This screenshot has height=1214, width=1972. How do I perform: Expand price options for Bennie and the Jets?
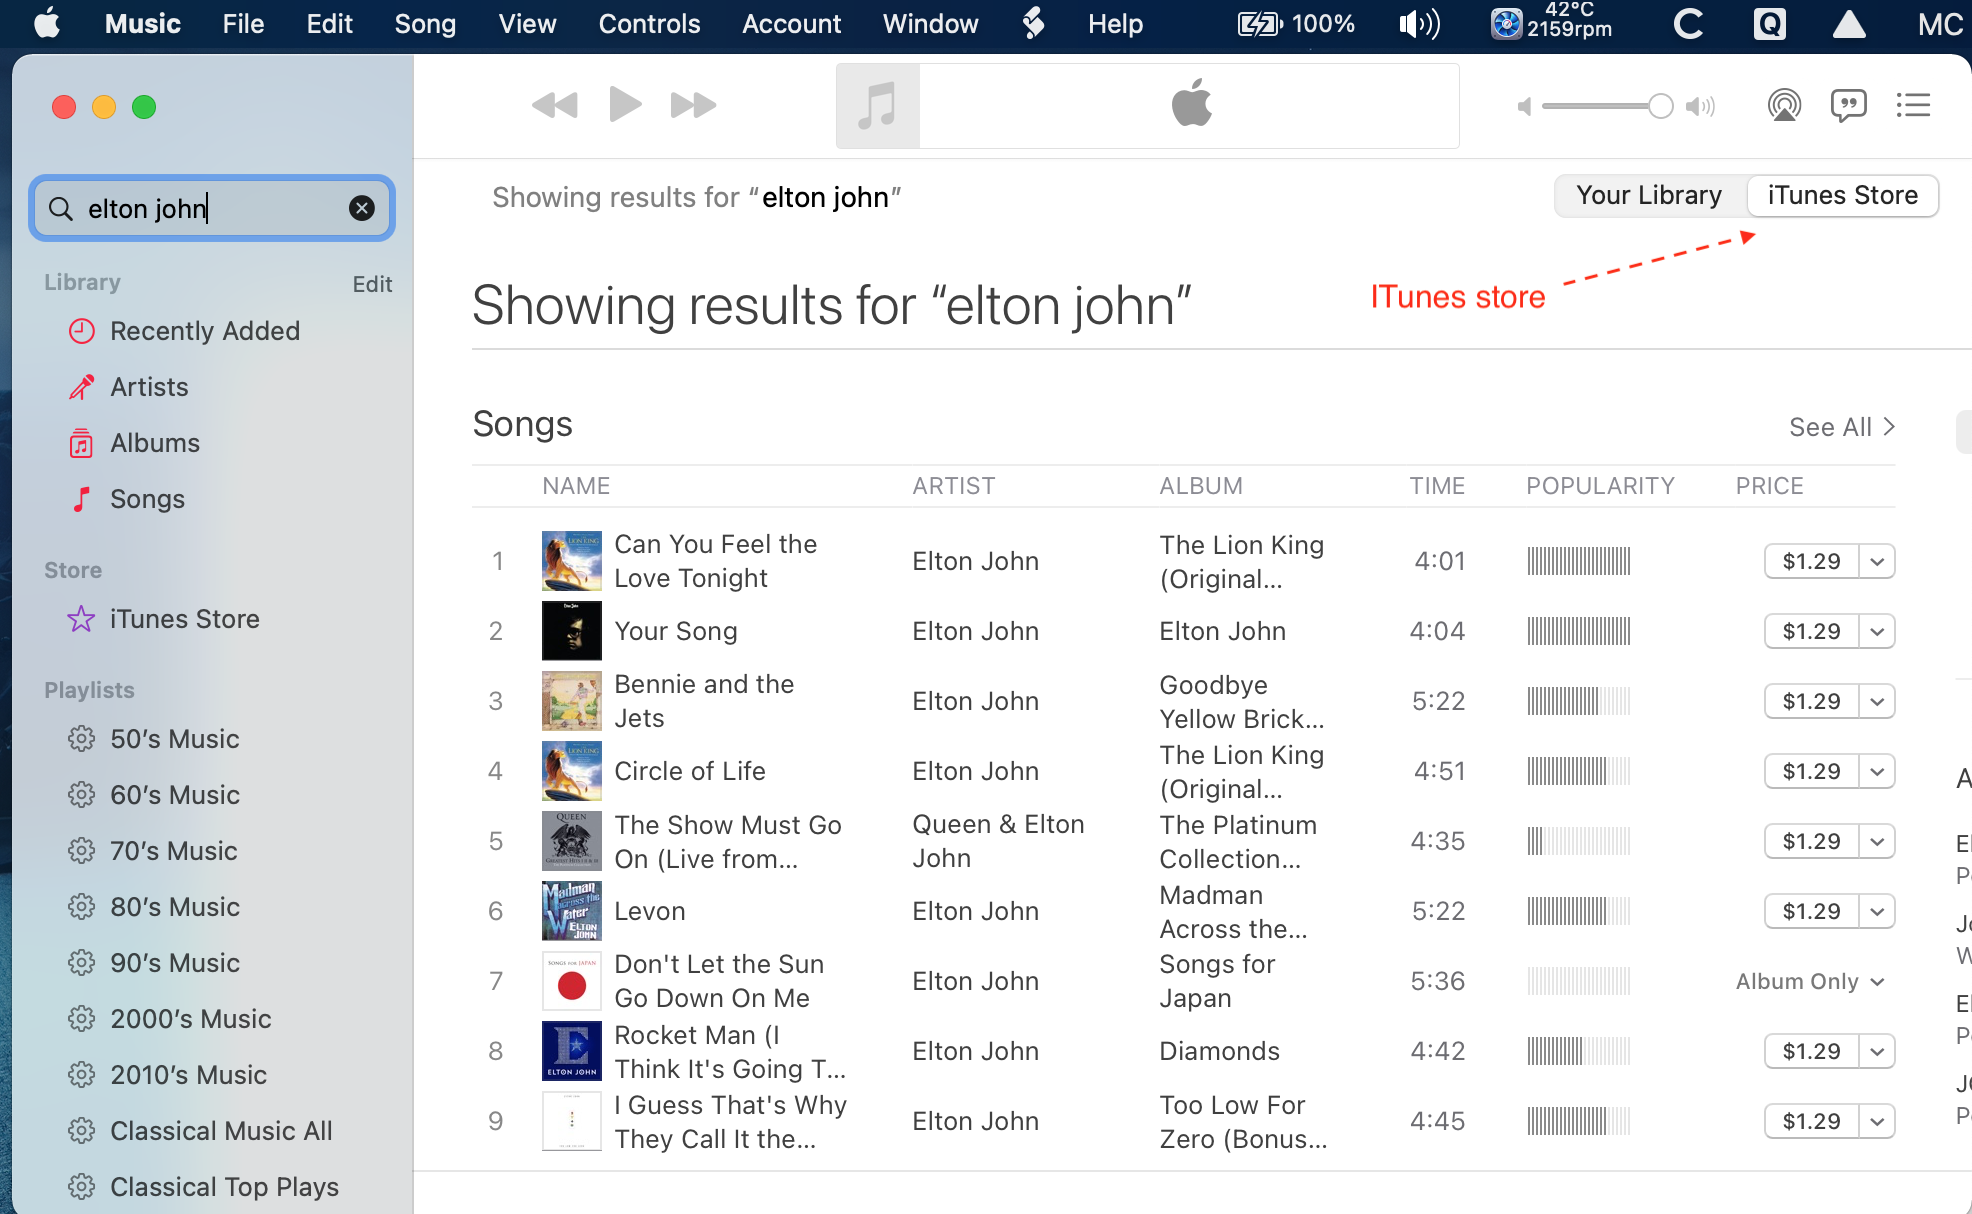pyautogui.click(x=1877, y=701)
